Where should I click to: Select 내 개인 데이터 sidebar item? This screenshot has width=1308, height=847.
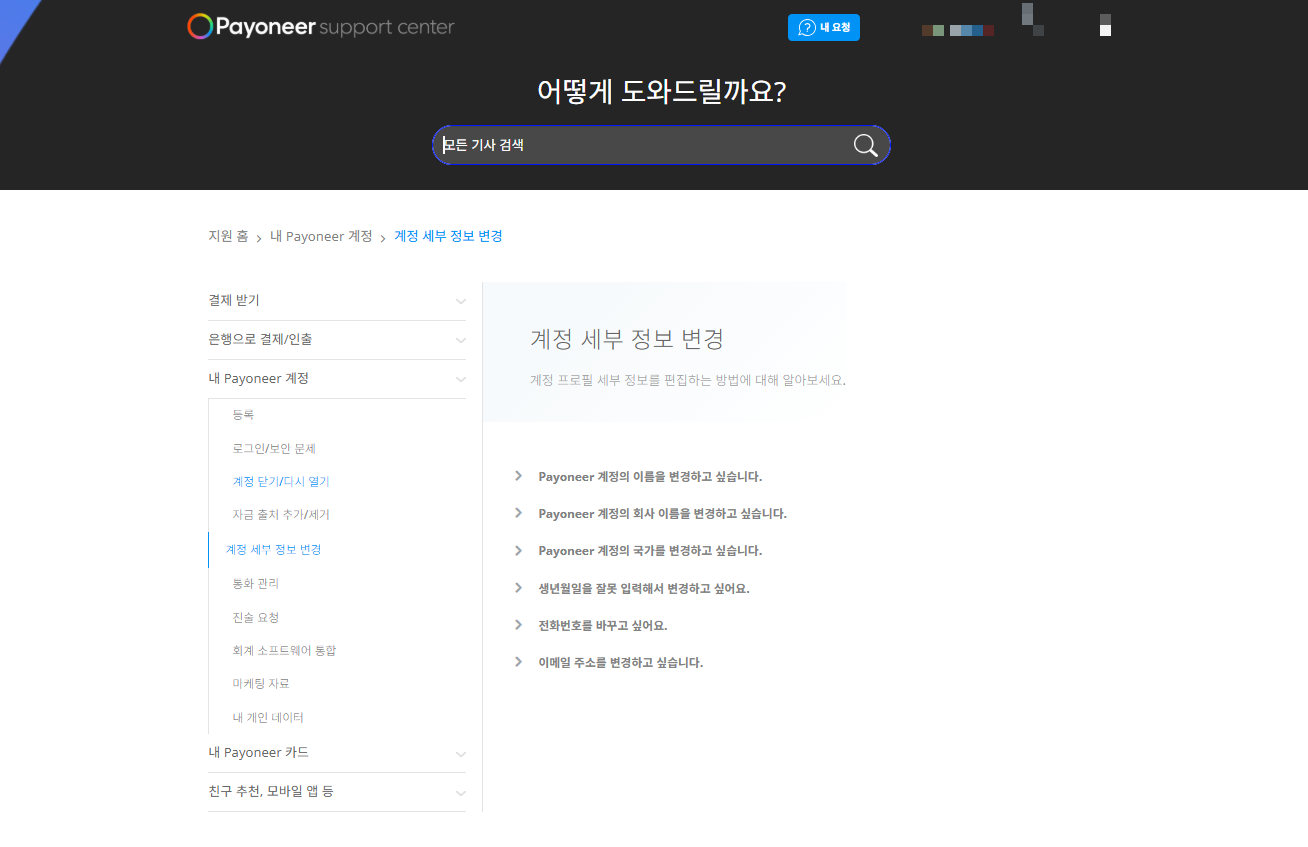[x=268, y=717]
